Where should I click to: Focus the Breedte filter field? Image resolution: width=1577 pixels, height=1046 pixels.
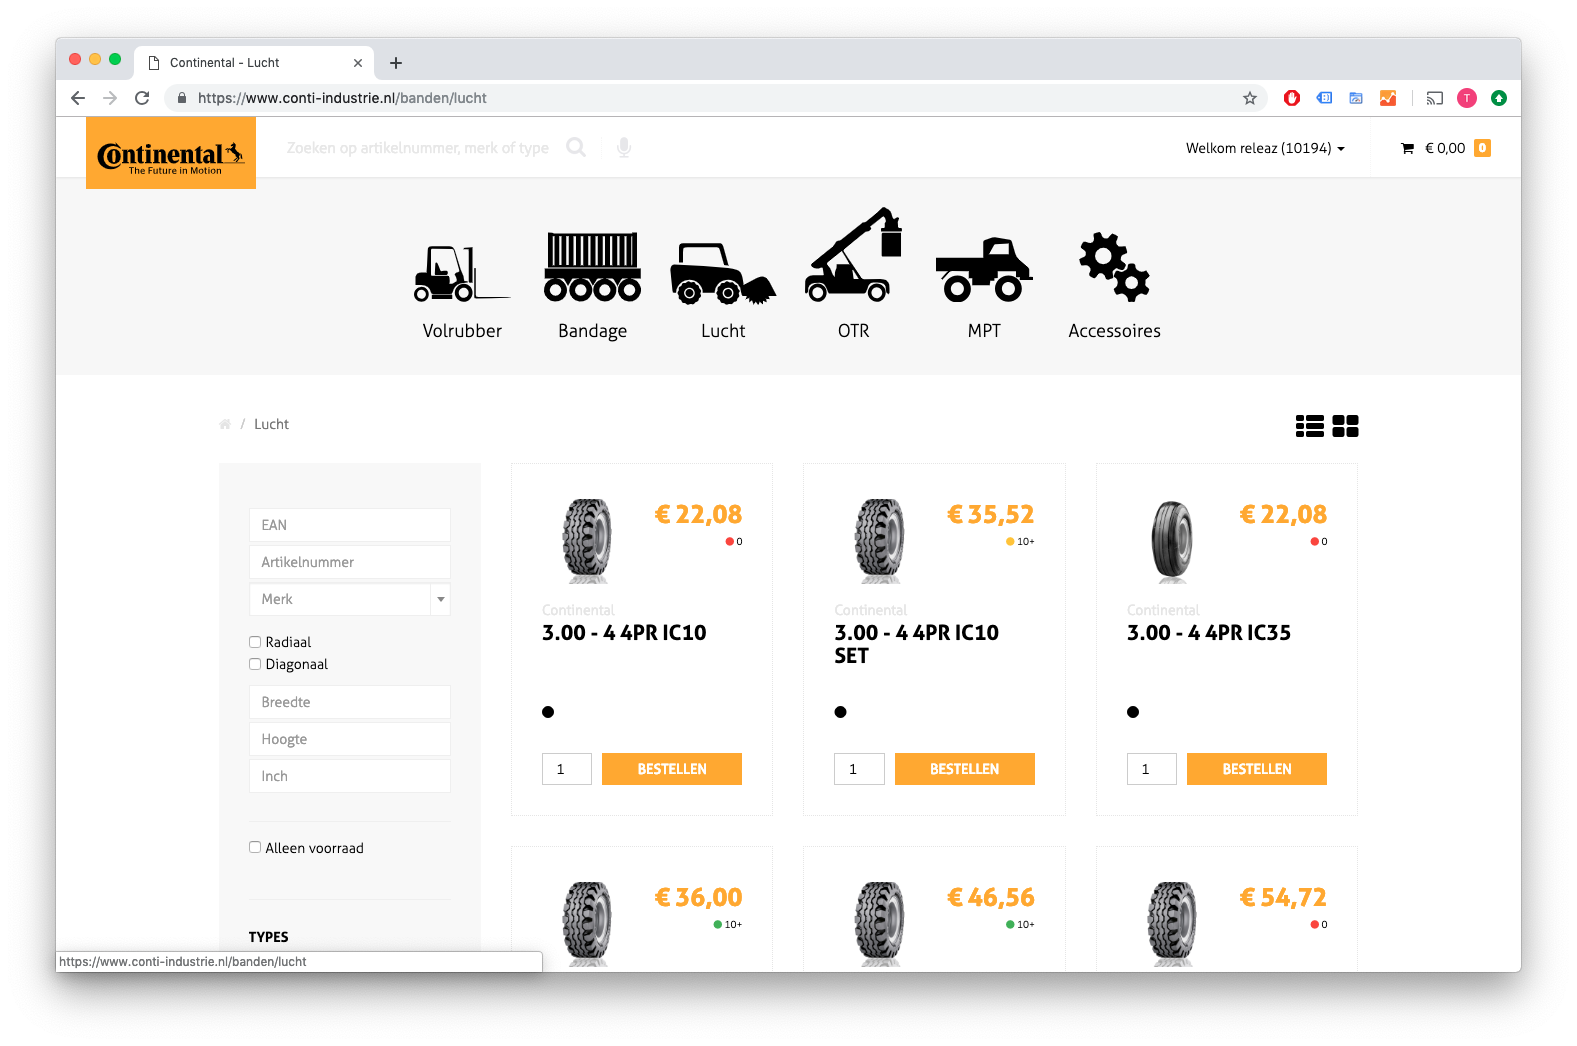tap(350, 702)
